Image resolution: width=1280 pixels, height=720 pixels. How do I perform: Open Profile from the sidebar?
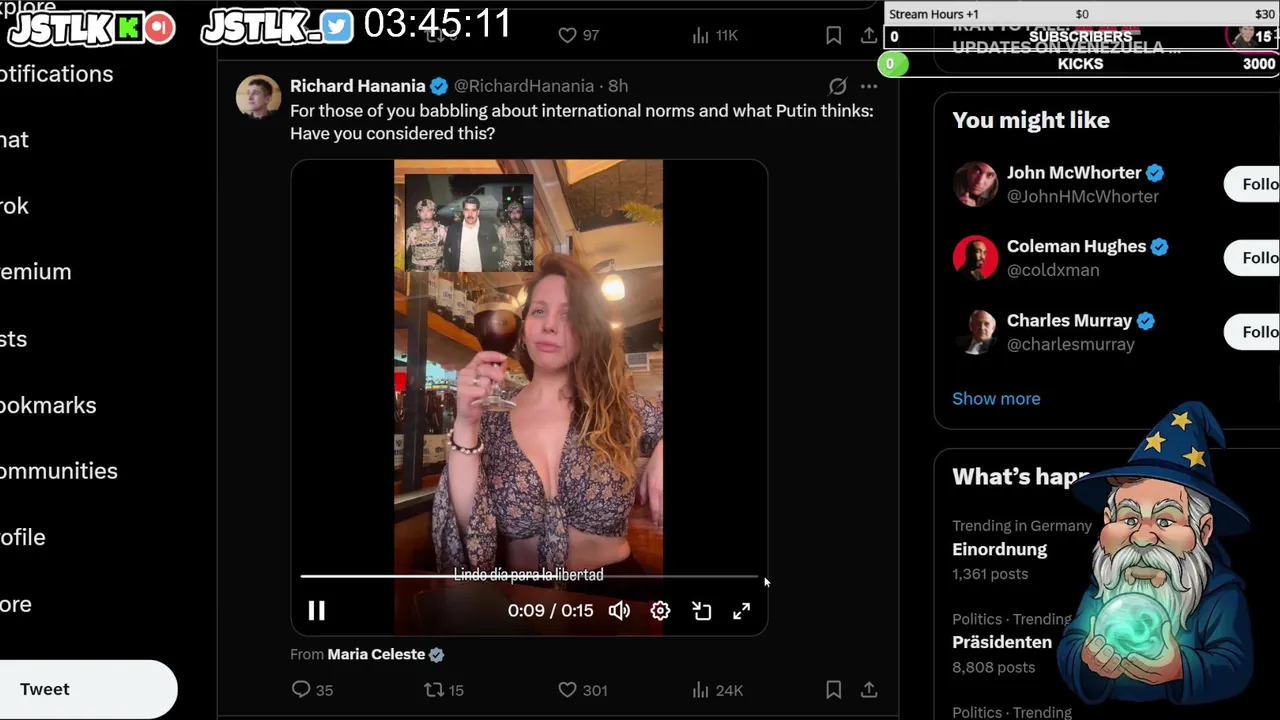(22, 537)
